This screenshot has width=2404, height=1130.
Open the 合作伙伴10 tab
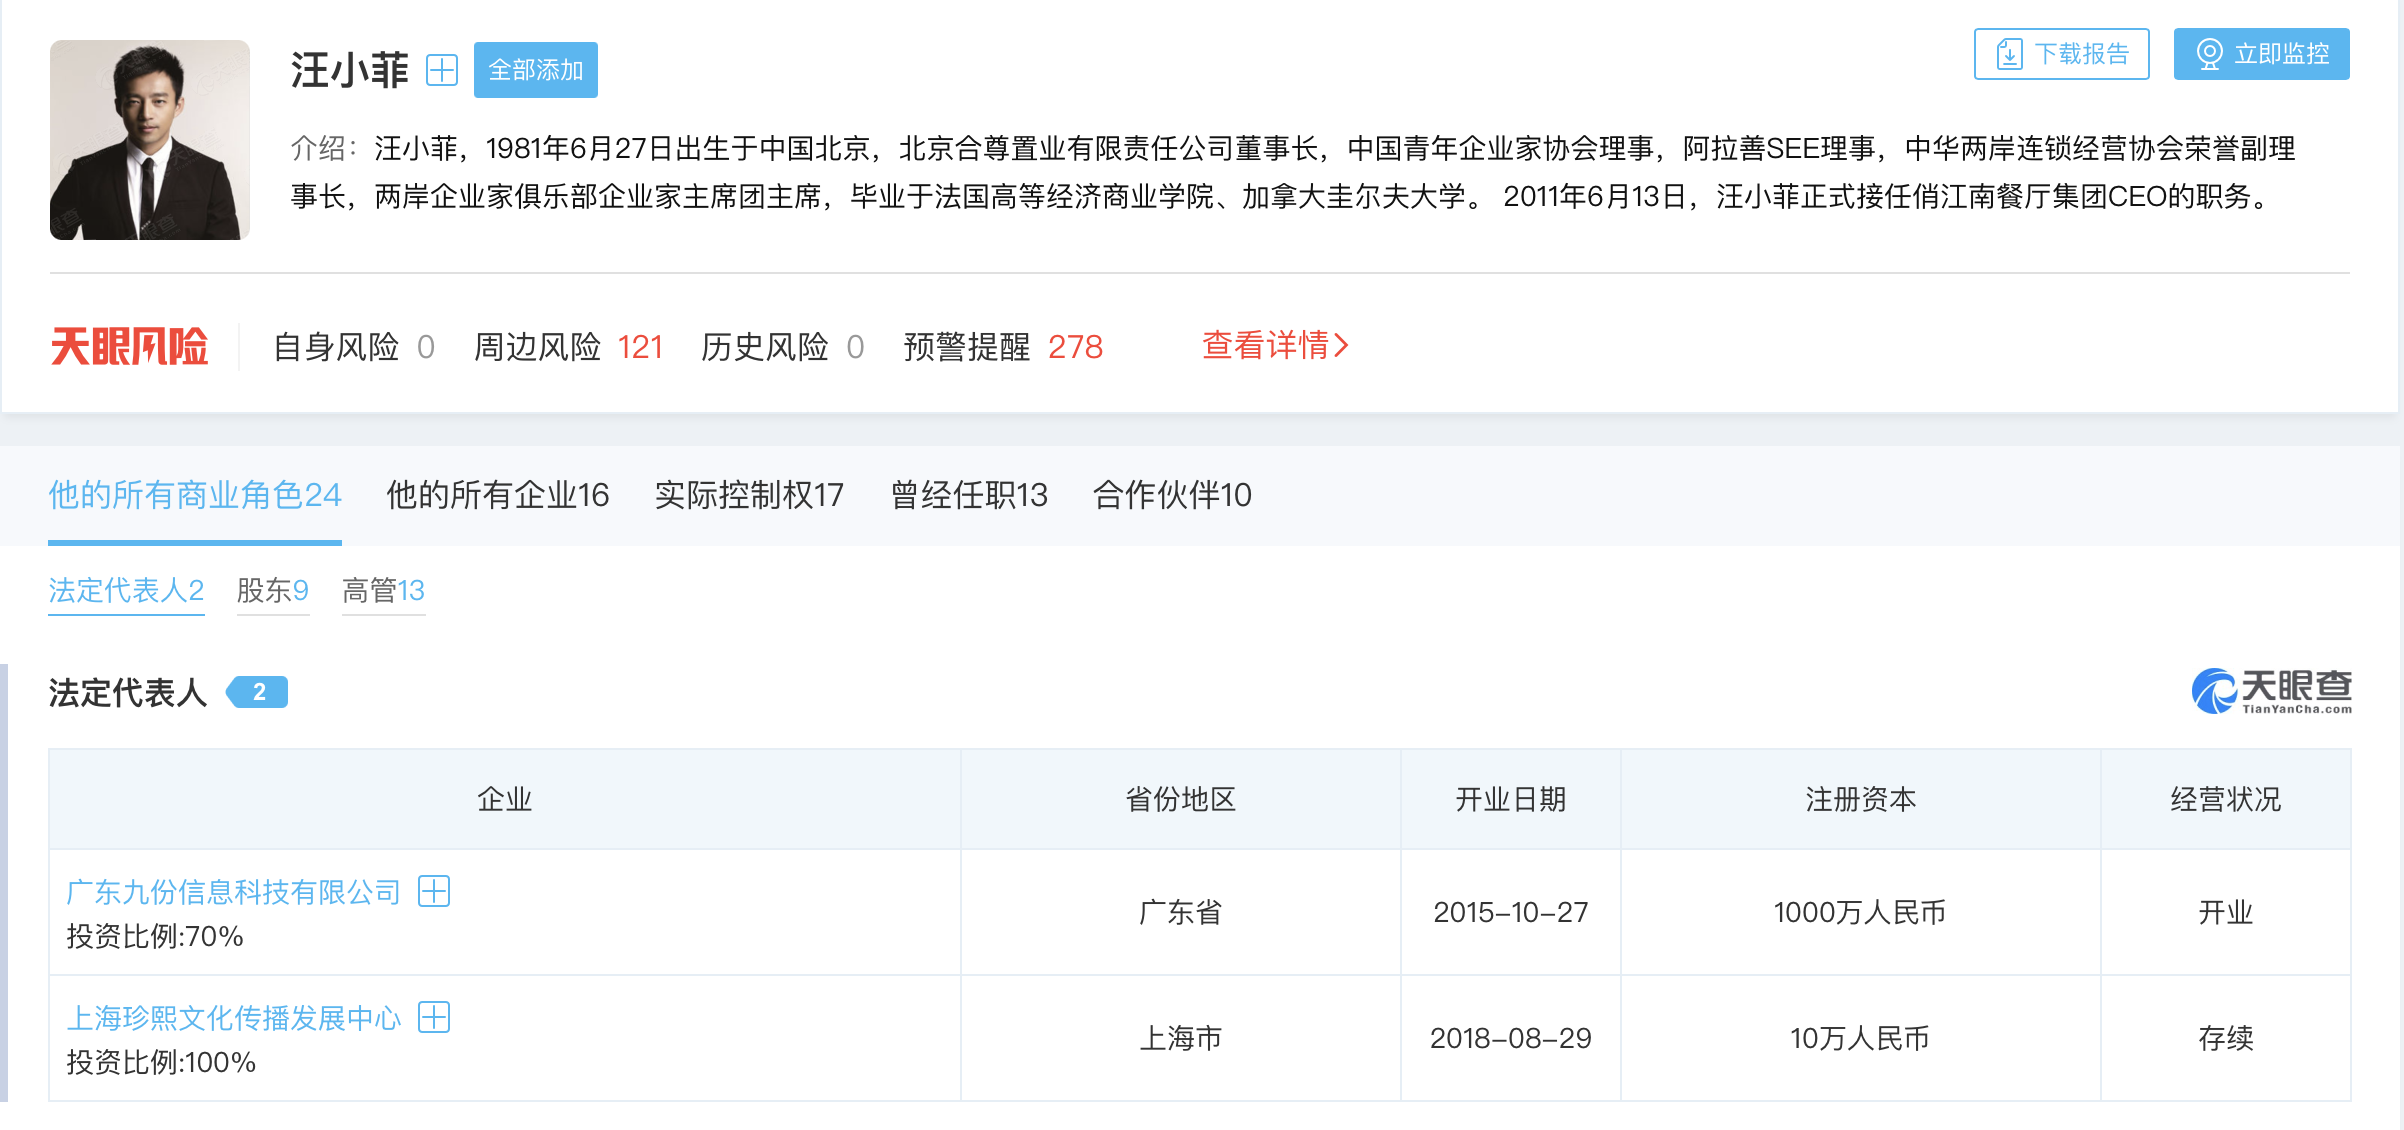[x=1171, y=495]
